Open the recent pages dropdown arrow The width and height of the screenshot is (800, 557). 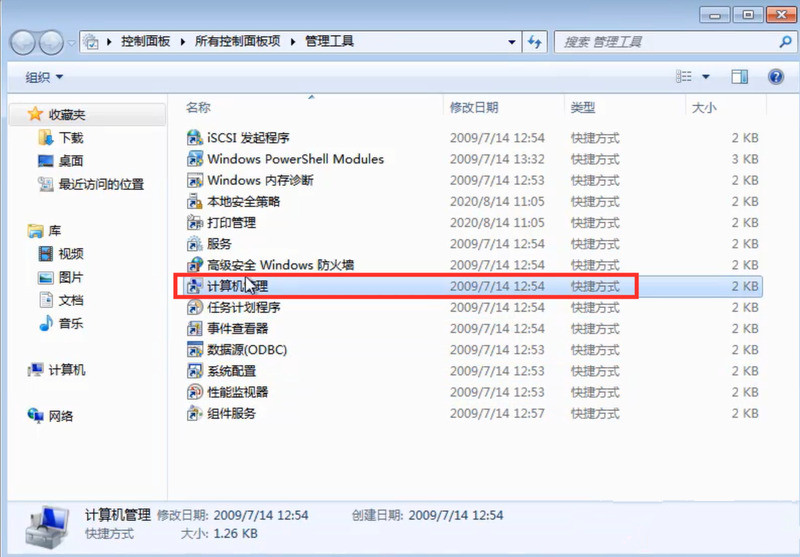[x=71, y=43]
